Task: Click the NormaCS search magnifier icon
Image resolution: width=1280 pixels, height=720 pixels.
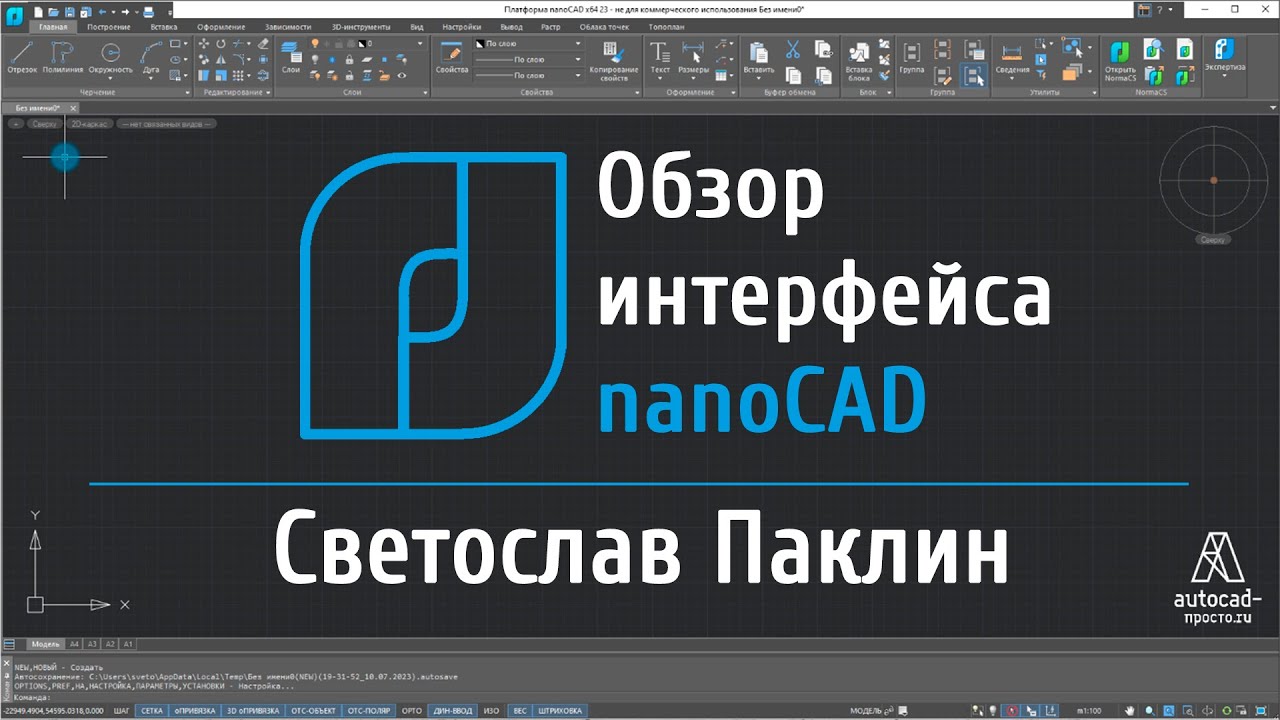Action: [1154, 48]
